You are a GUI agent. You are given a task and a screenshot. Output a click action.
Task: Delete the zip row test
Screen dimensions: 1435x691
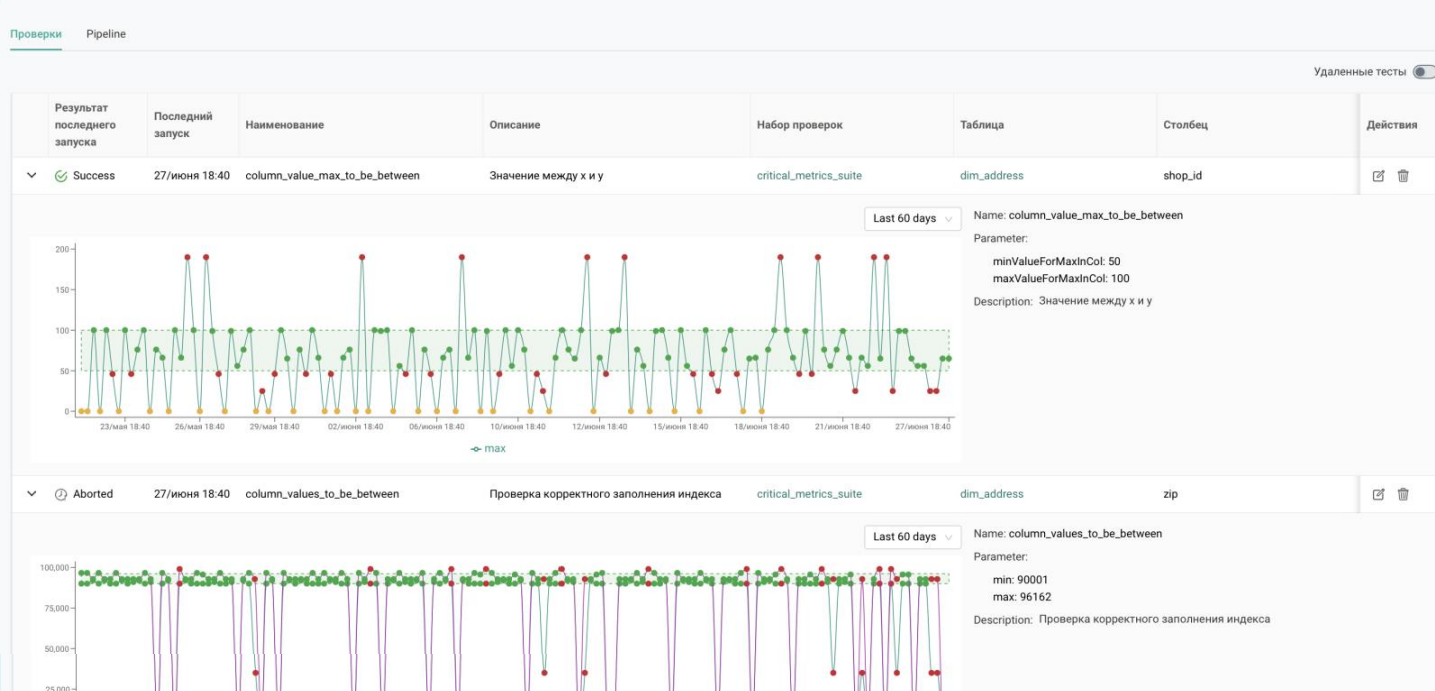(x=1403, y=494)
